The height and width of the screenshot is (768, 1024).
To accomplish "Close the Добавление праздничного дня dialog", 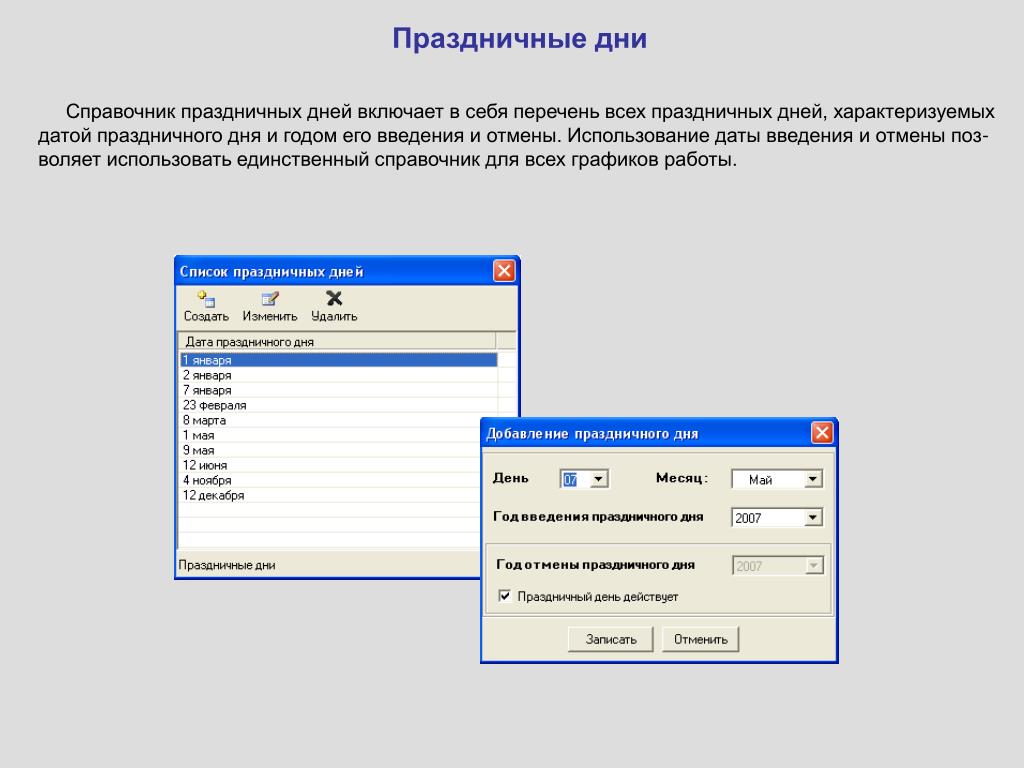I will pyautogui.click(x=822, y=432).
